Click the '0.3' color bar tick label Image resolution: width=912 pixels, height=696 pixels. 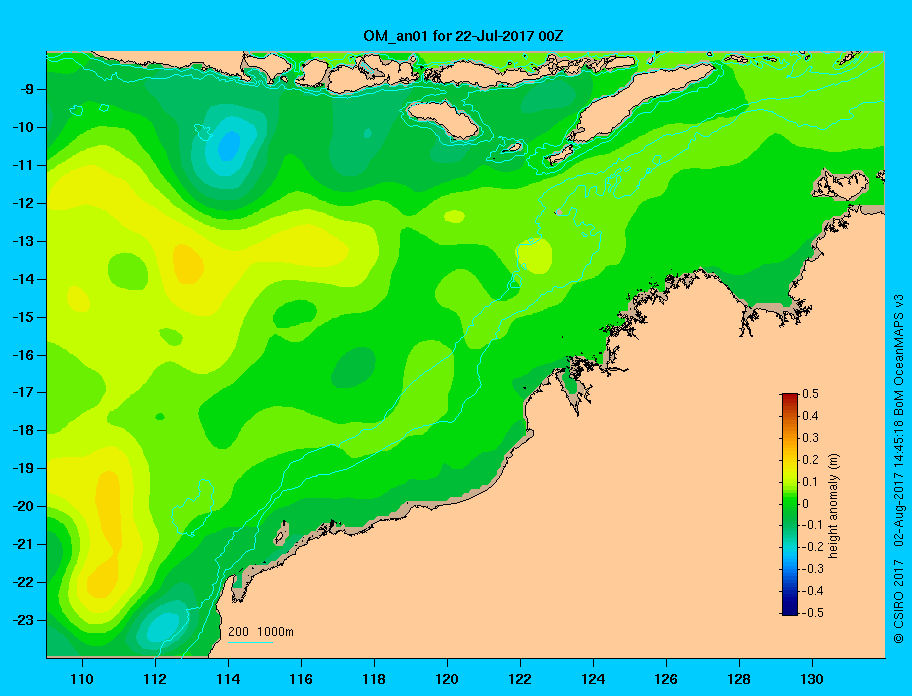[810, 438]
